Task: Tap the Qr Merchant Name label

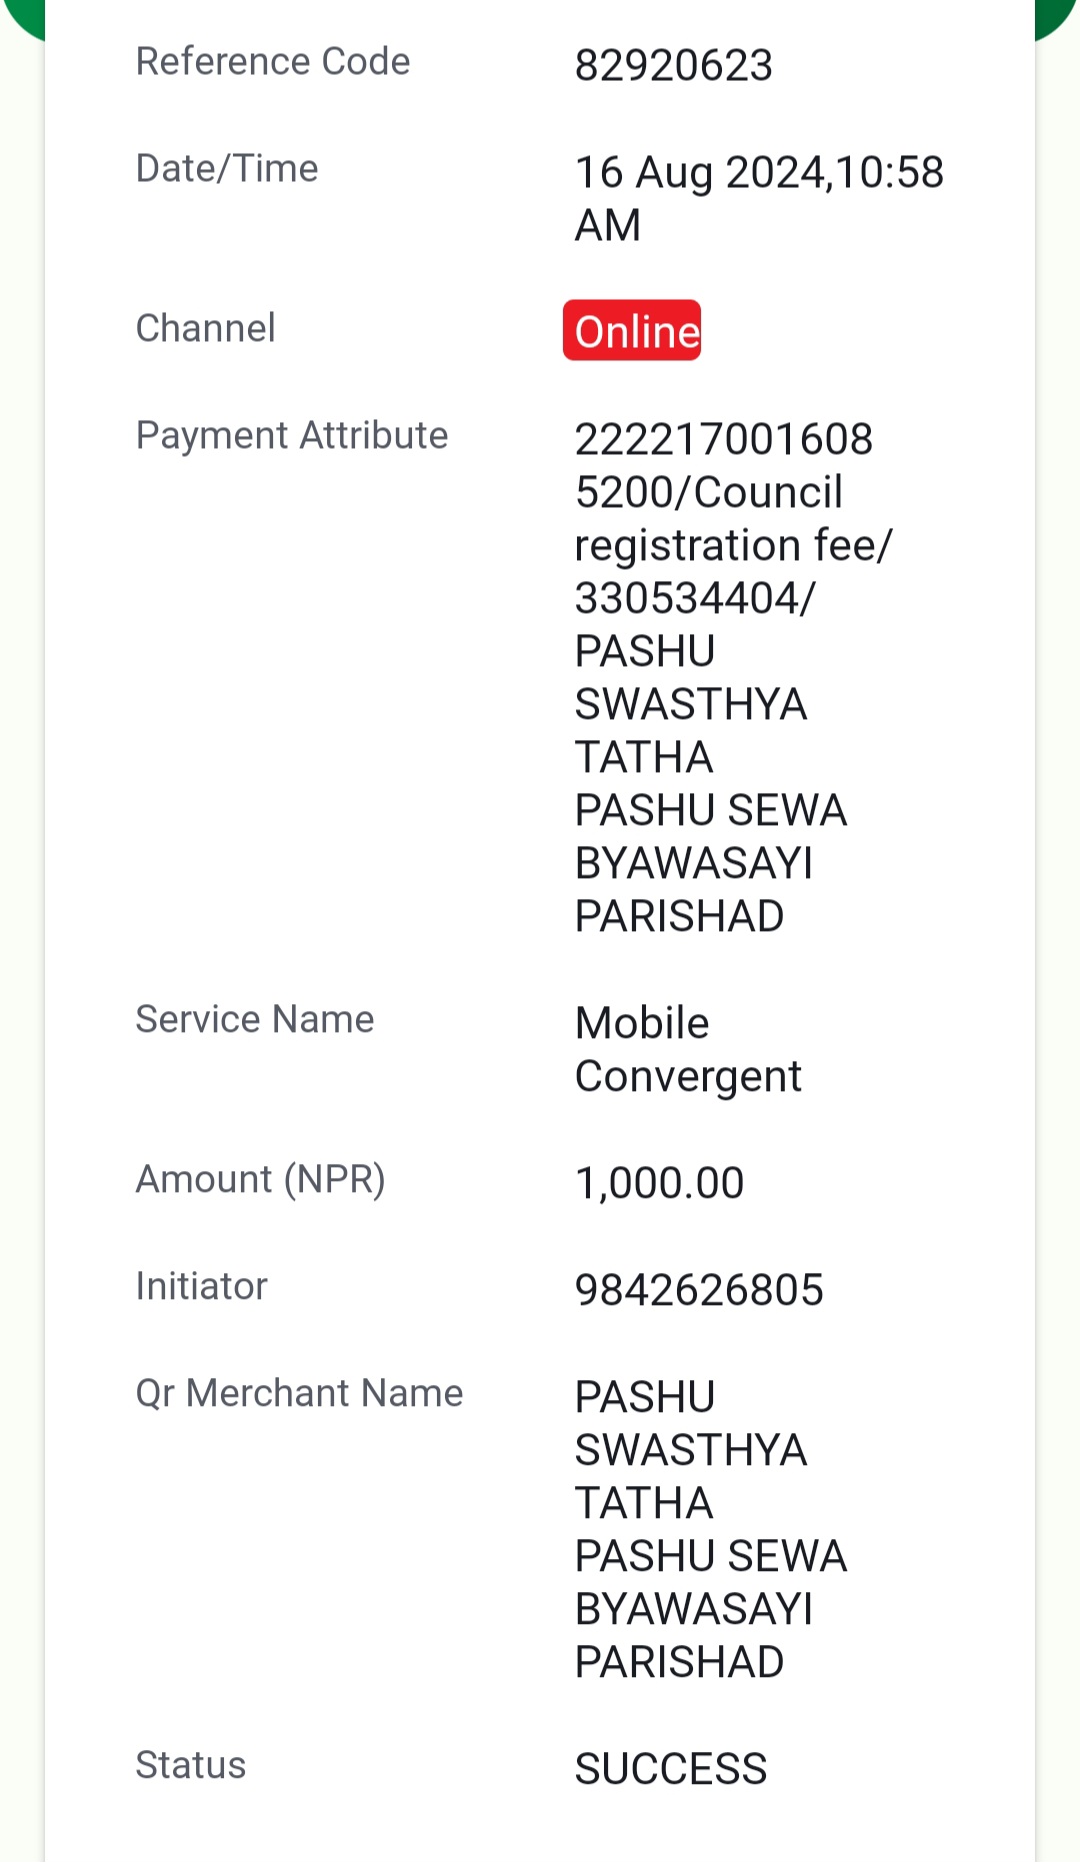Action: click(x=300, y=1394)
